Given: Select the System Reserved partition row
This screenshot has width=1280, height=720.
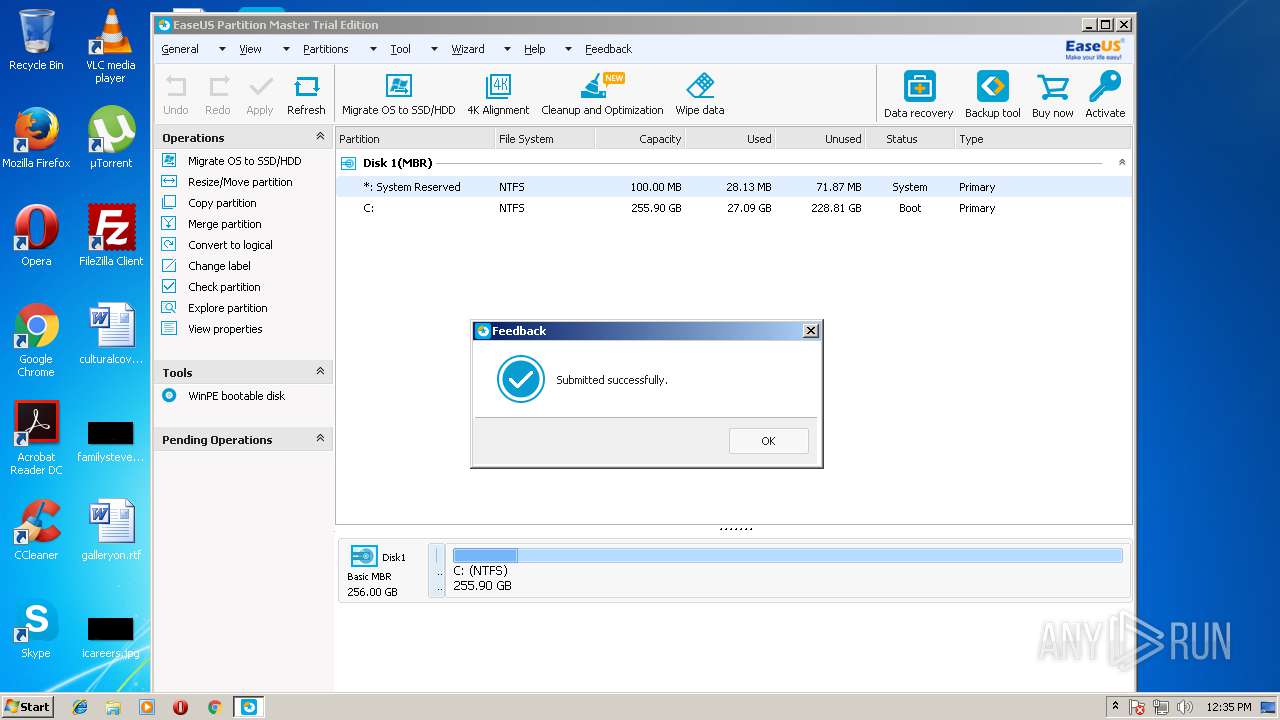Looking at the screenshot, I should pyautogui.click(x=733, y=187).
